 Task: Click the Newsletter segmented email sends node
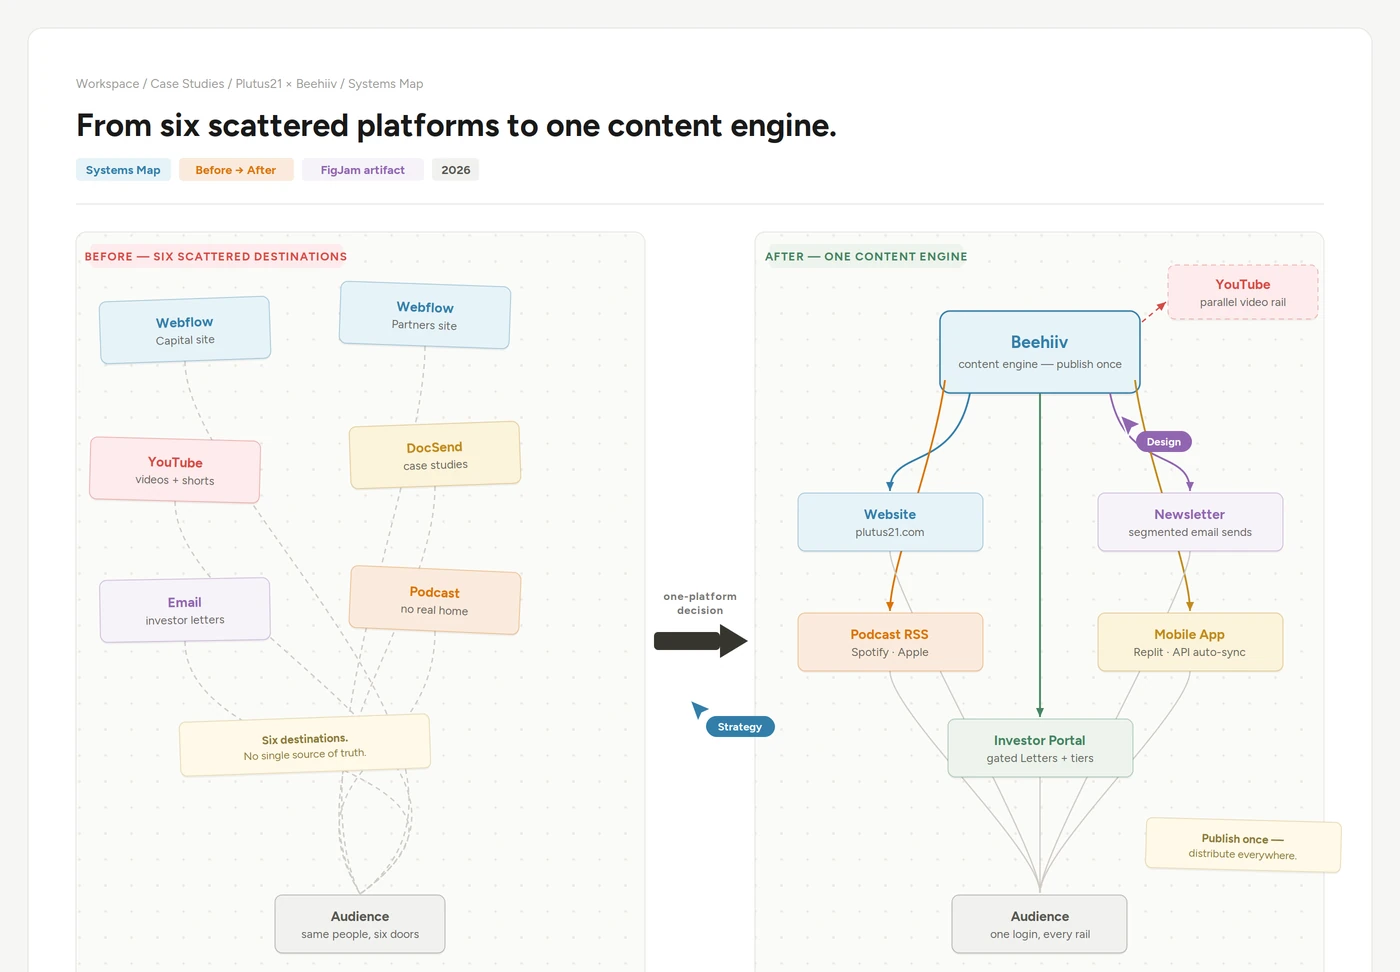[x=1190, y=522]
